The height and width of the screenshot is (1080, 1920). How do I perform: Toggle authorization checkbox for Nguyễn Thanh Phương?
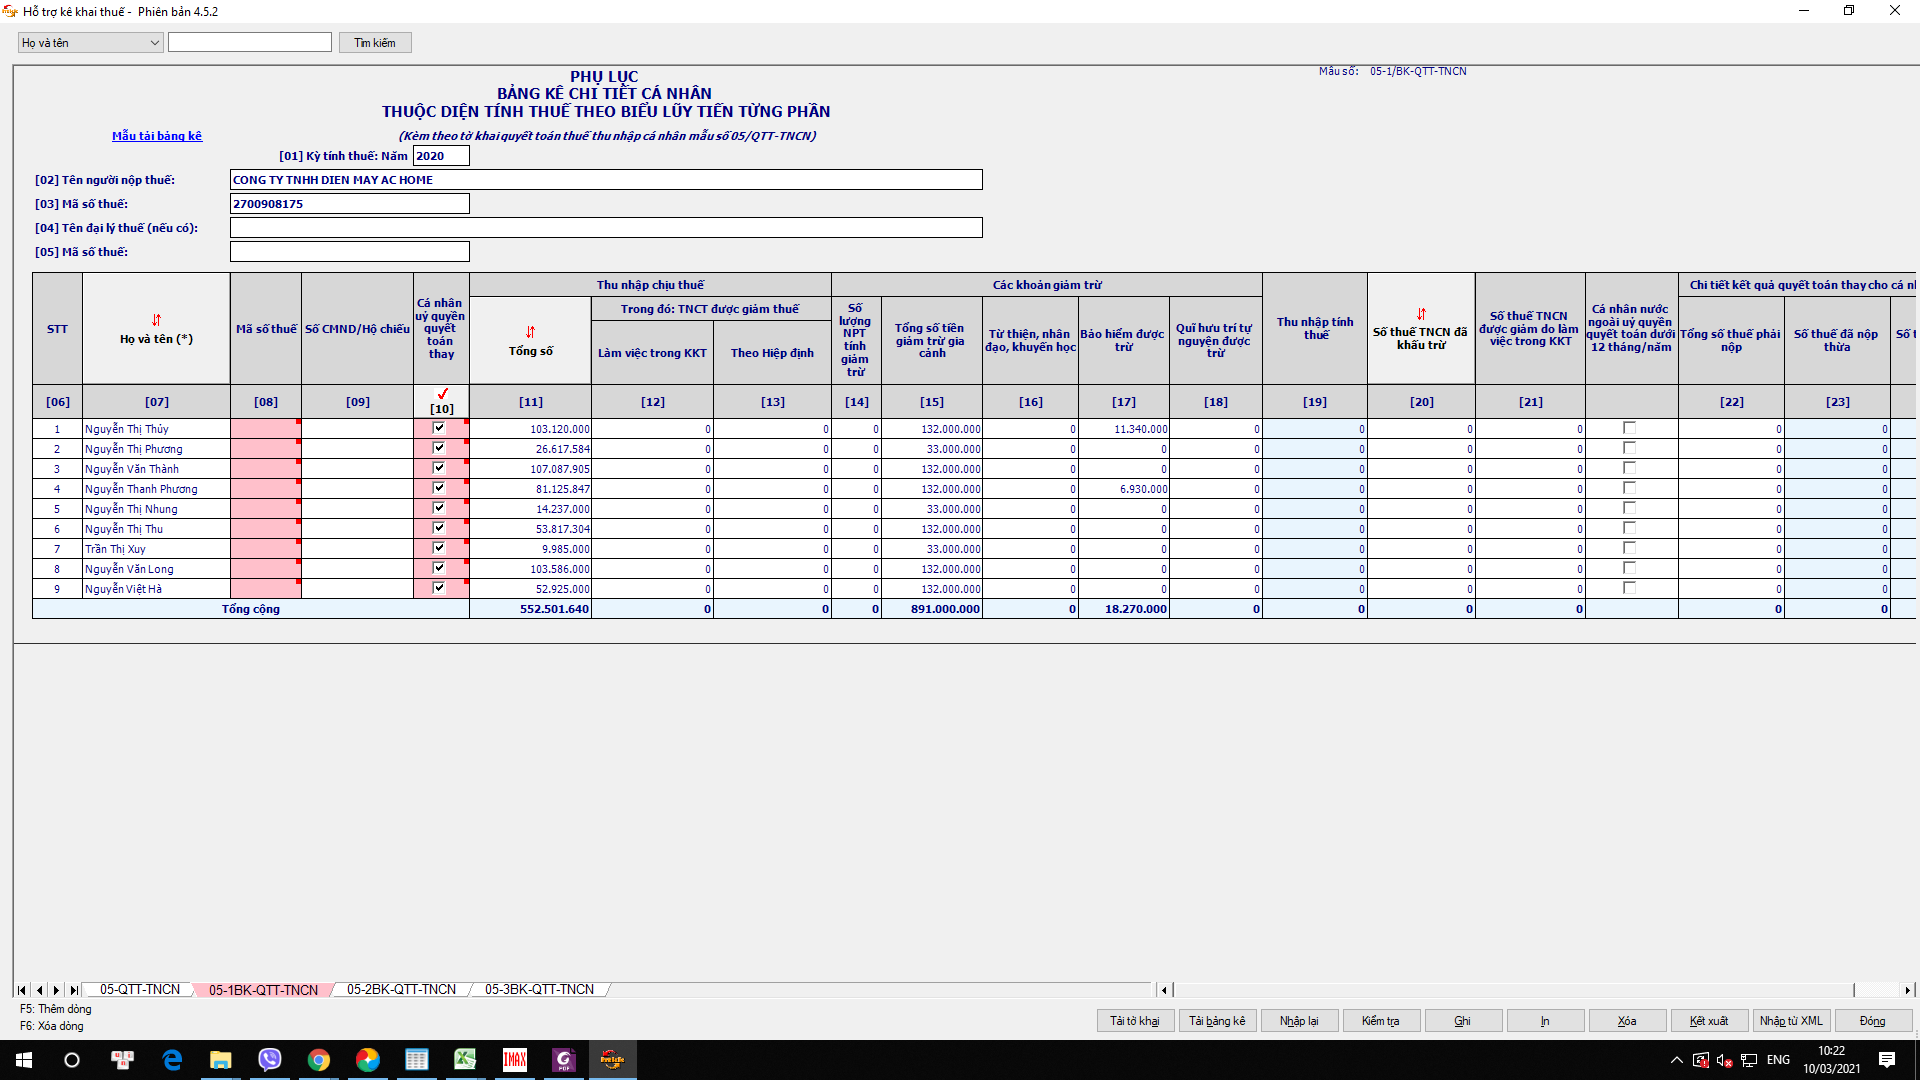pos(438,488)
